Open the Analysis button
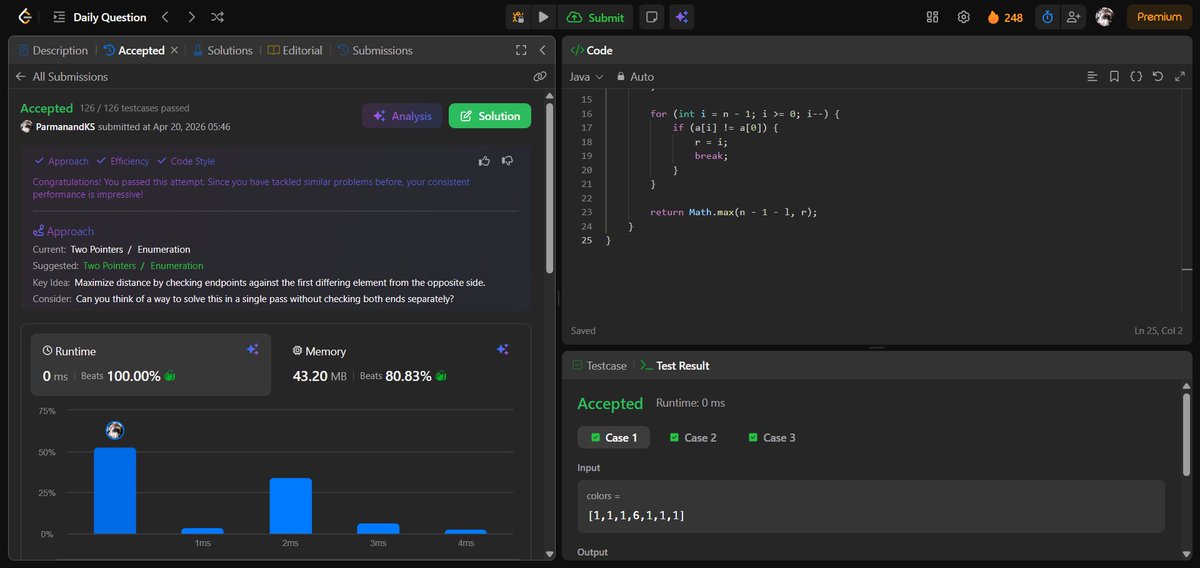Viewport: 1200px width, 568px height. [x=402, y=116]
